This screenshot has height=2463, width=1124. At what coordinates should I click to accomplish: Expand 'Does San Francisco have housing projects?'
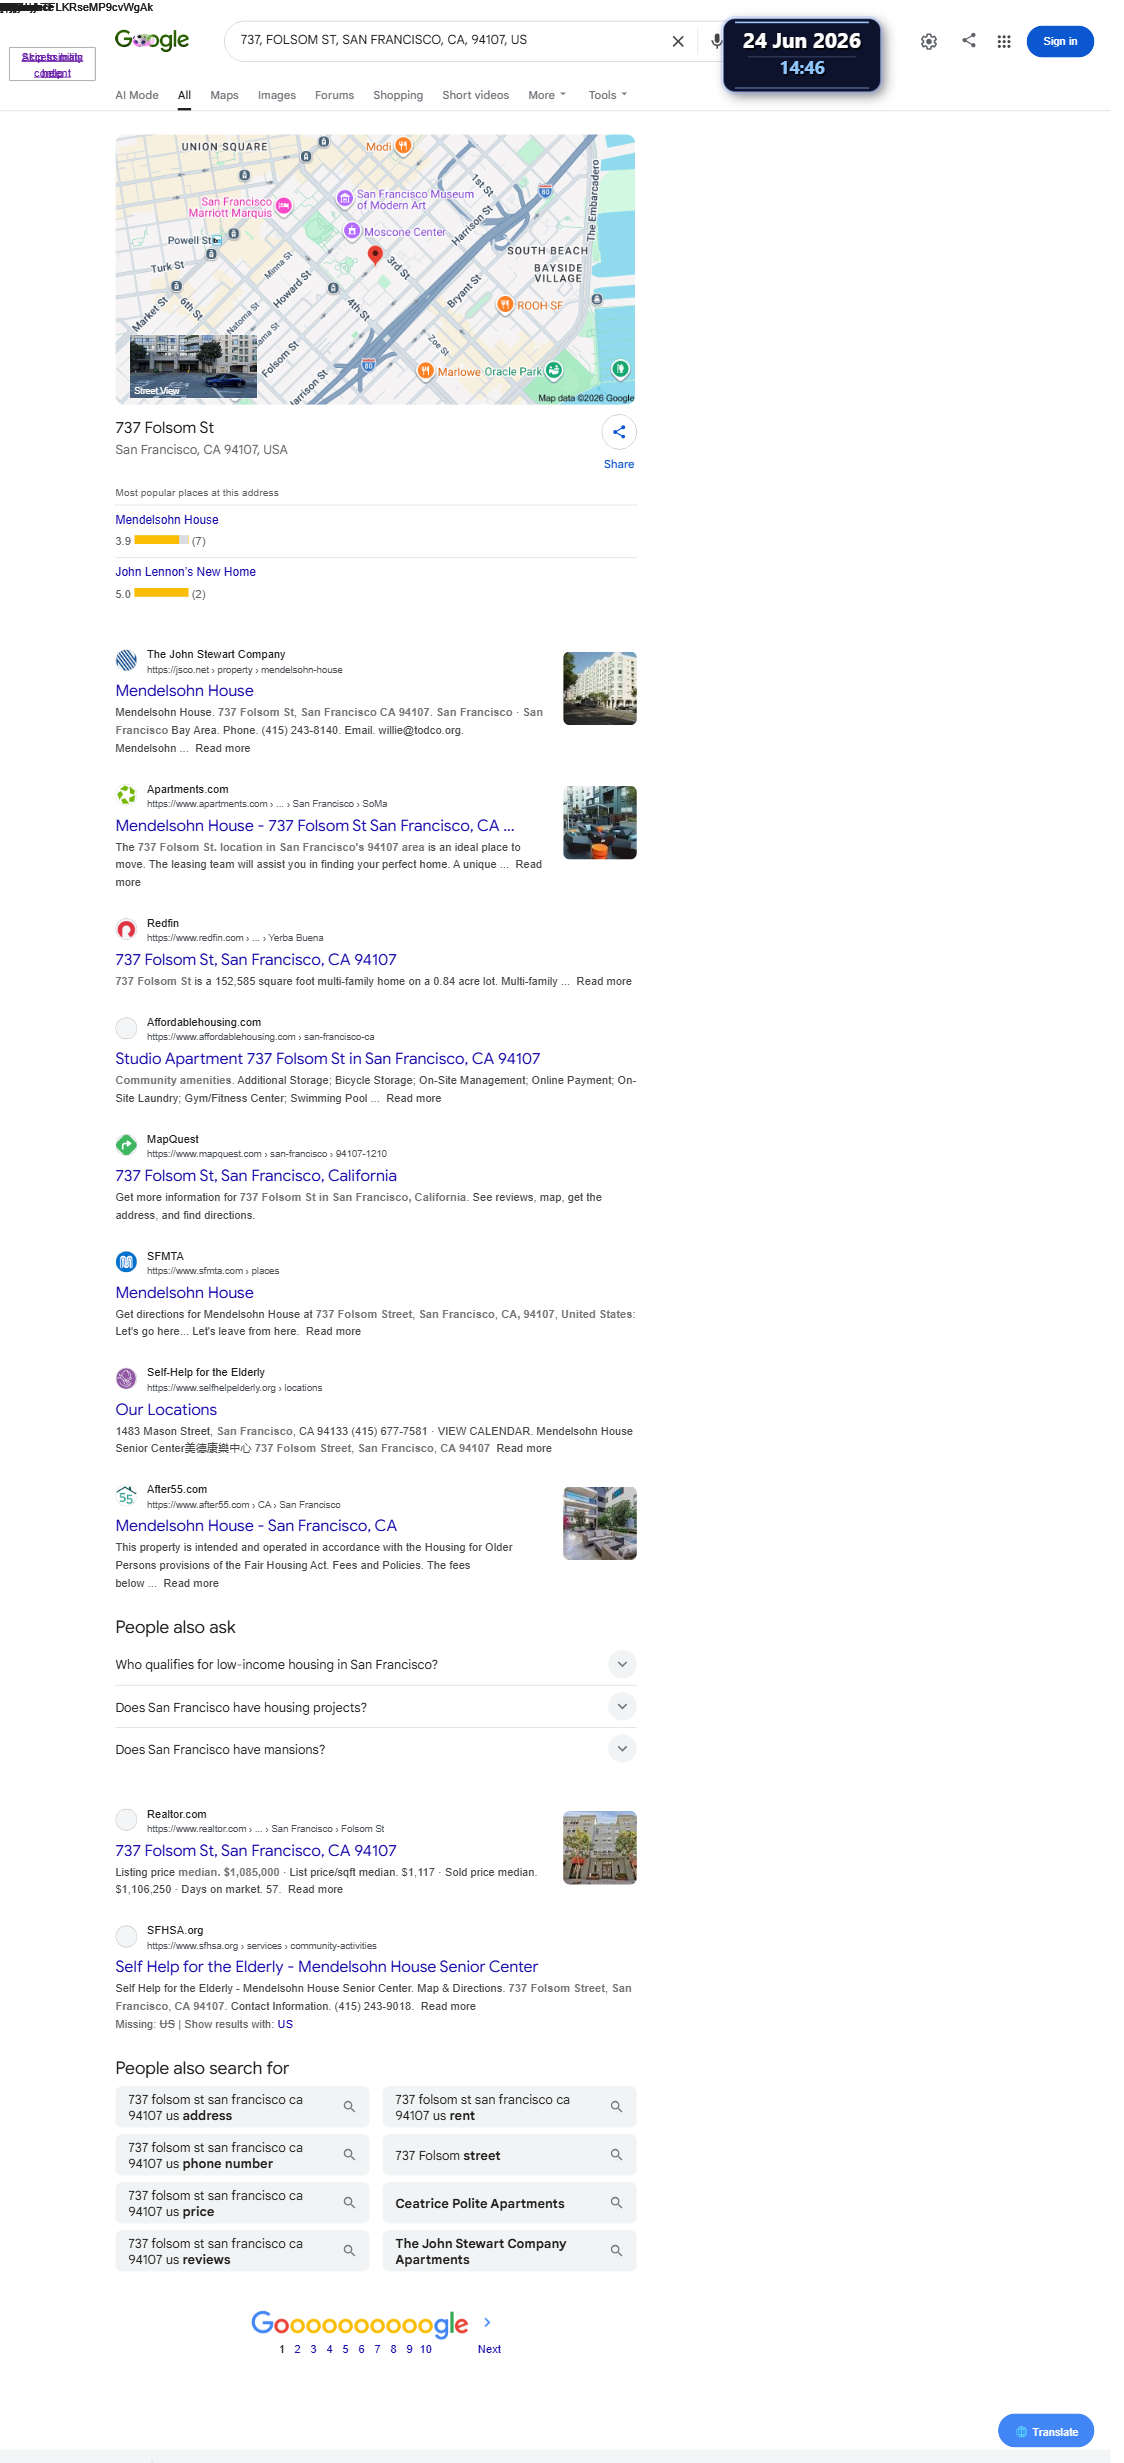click(x=622, y=1706)
